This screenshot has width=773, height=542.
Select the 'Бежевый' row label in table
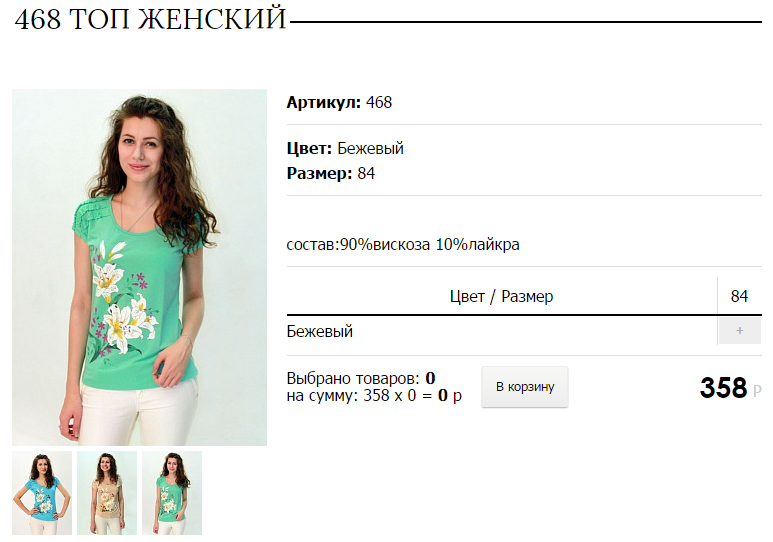click(x=319, y=331)
